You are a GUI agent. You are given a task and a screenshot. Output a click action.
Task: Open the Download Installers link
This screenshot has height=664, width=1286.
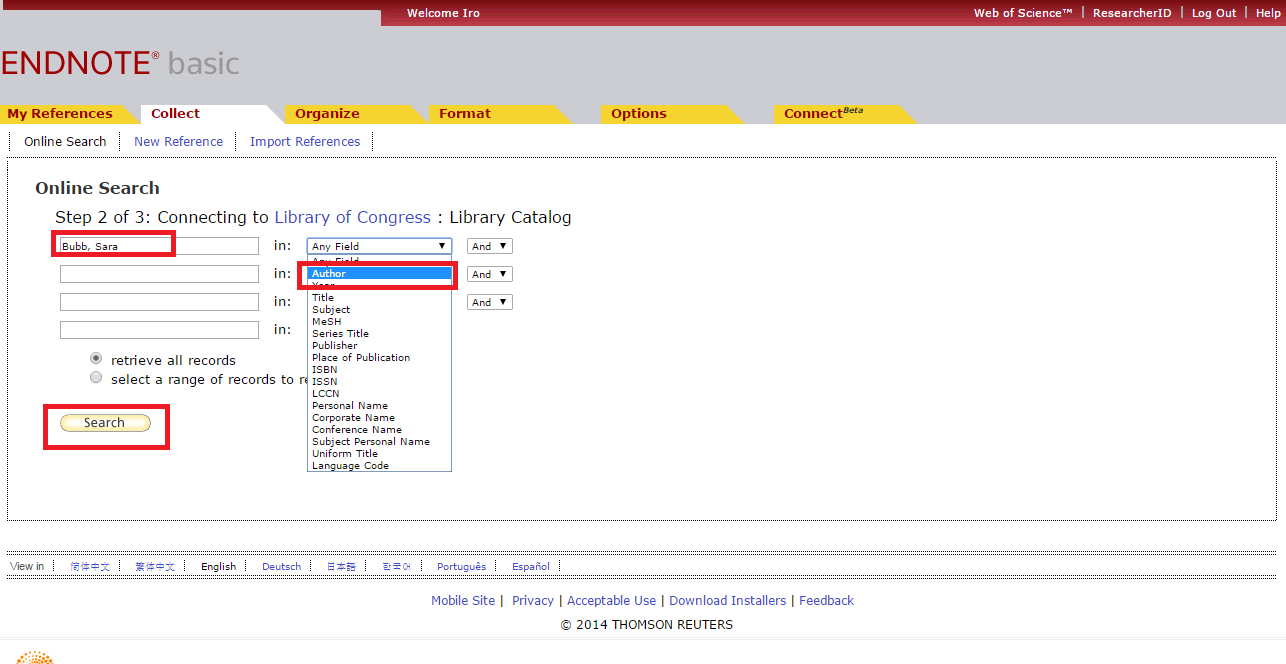(728, 600)
